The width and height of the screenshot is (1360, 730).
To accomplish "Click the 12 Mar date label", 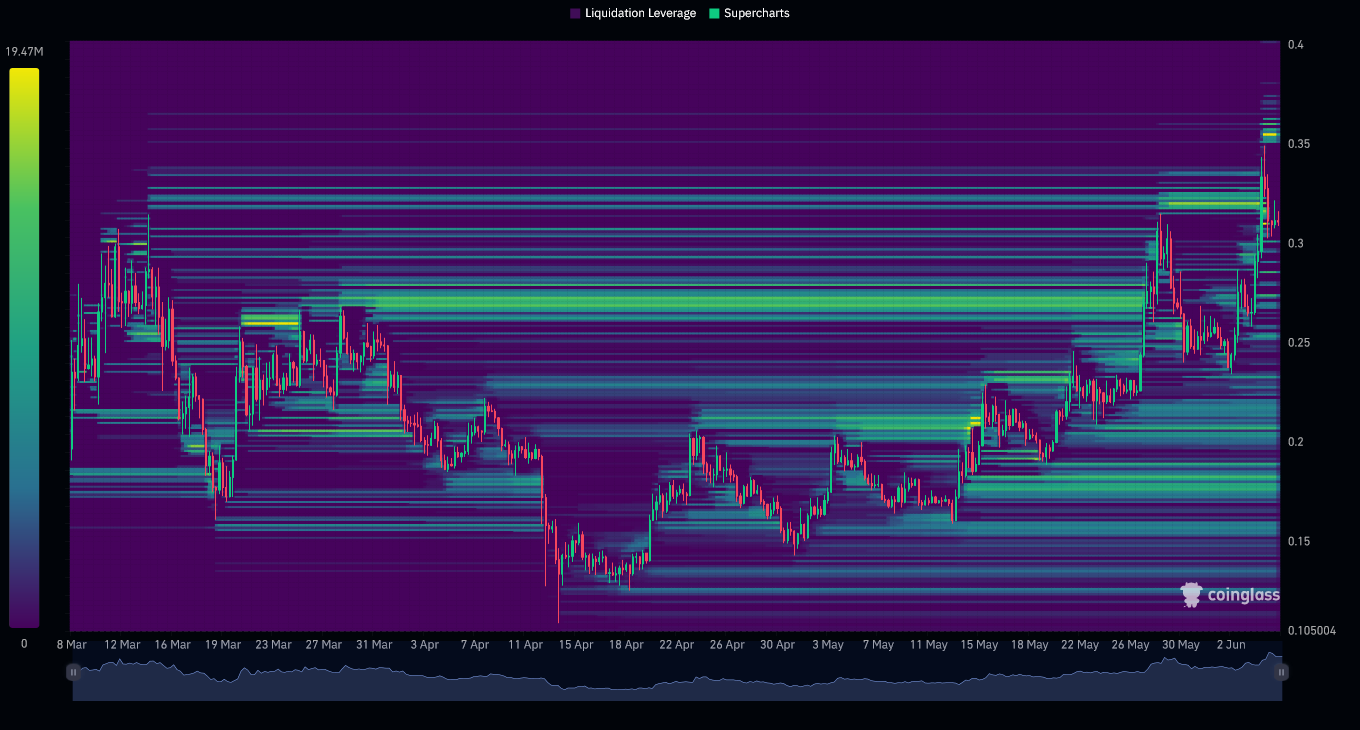I will 122,645.
